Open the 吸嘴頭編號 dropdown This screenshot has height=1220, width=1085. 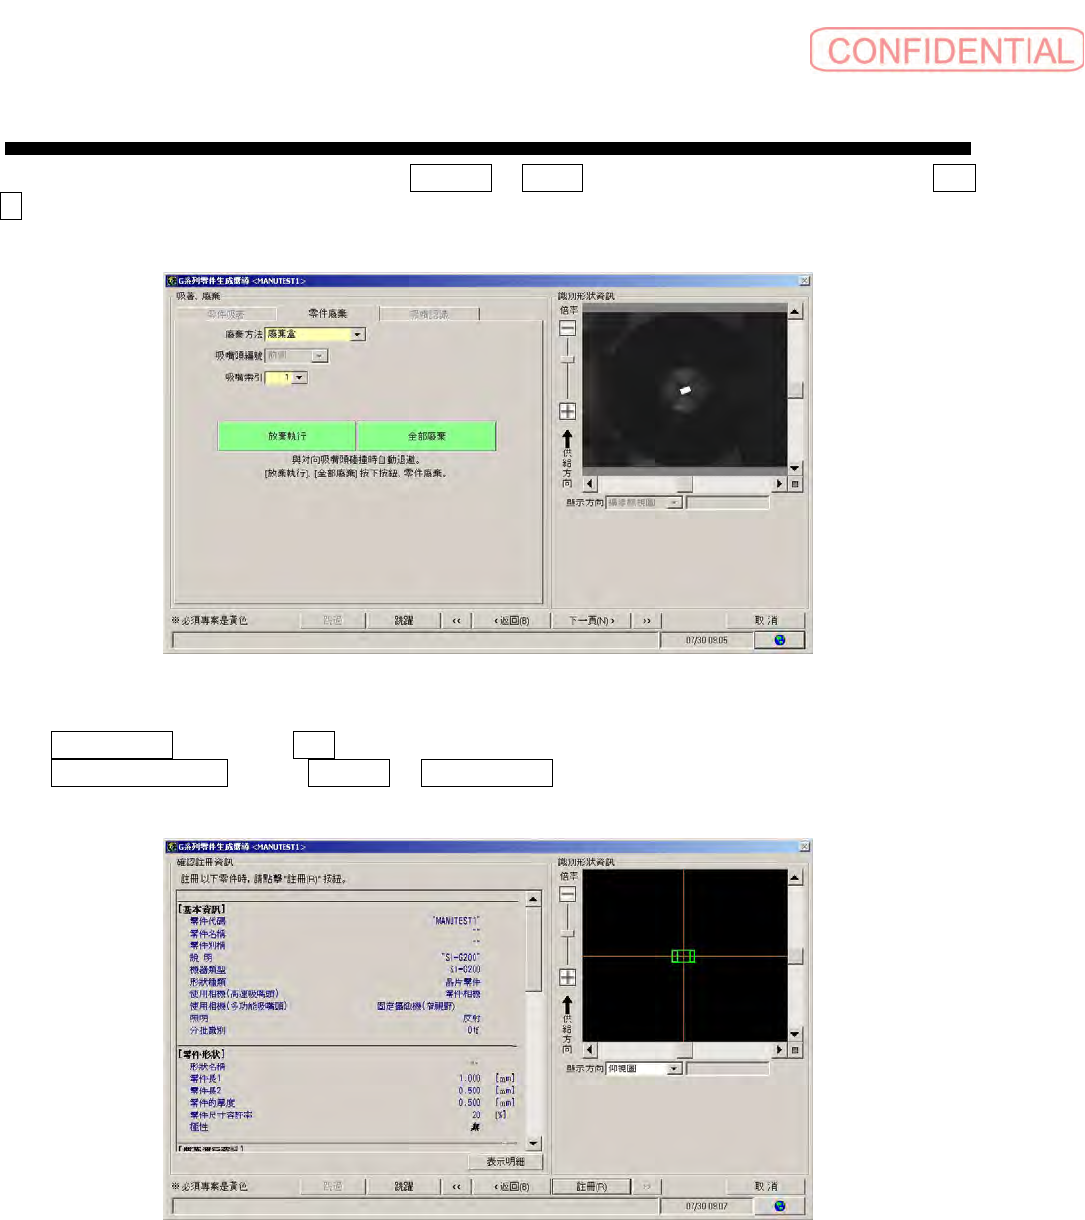click(320, 356)
